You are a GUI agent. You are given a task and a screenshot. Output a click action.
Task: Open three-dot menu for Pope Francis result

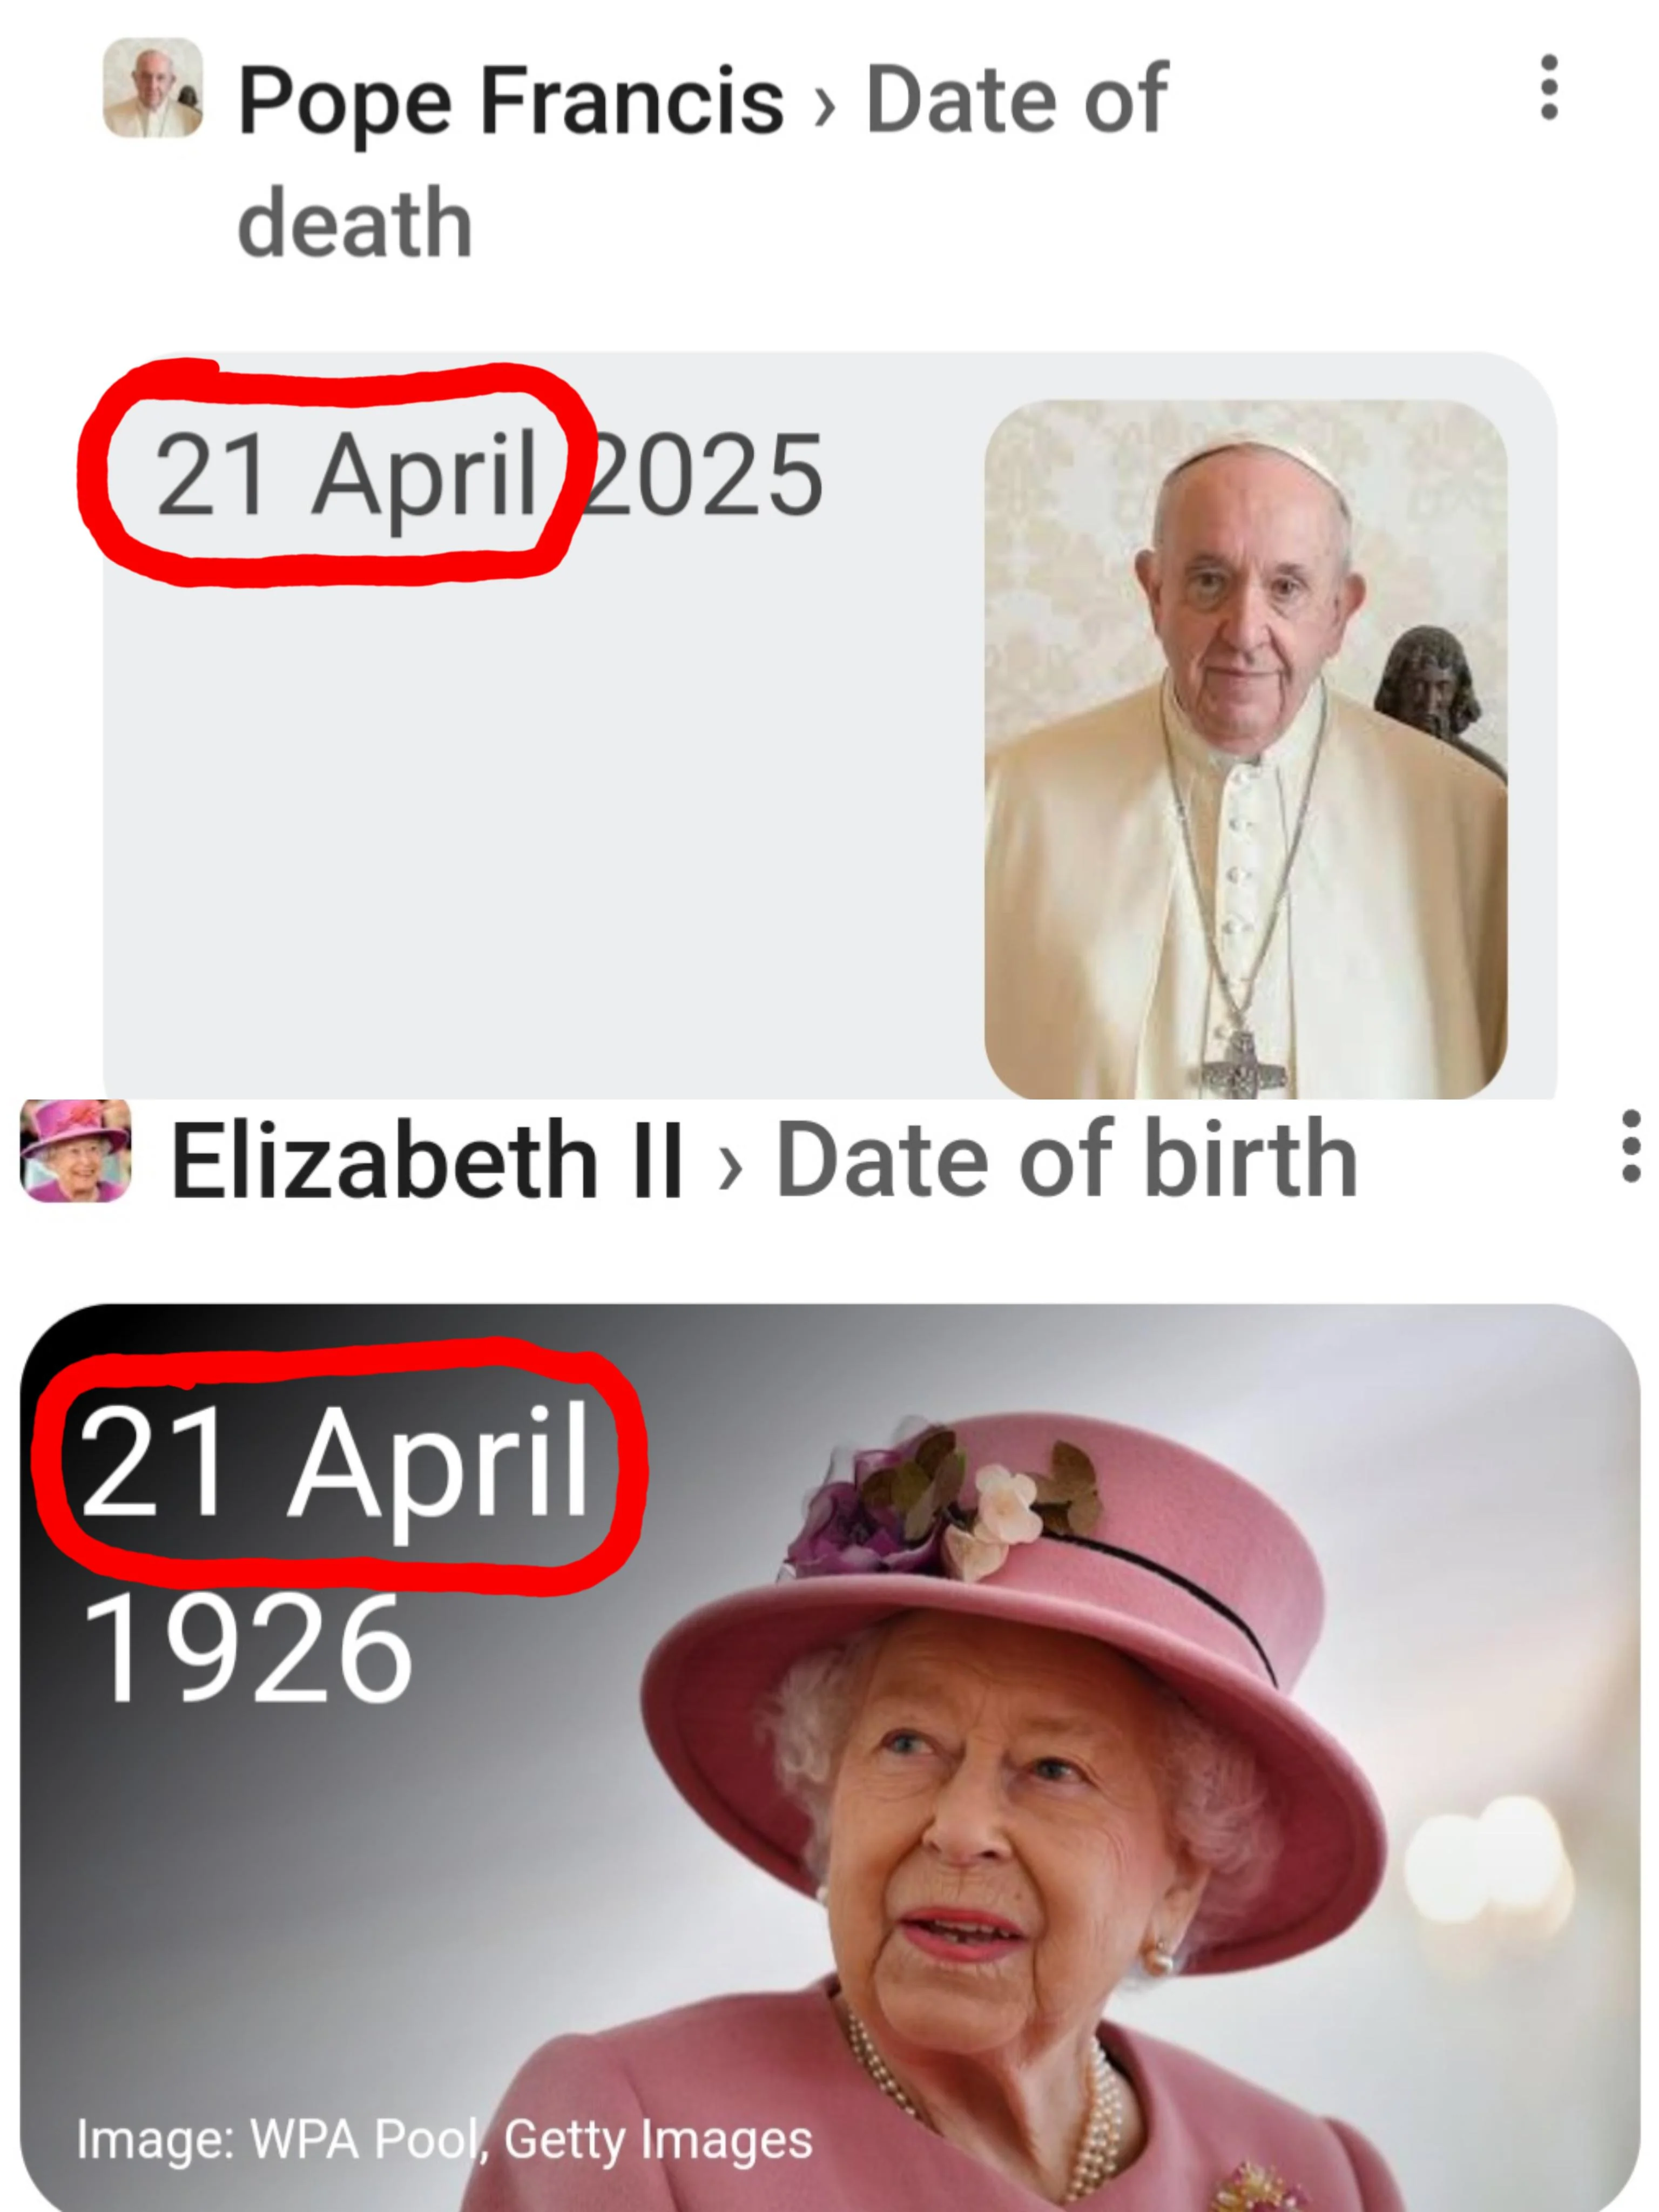coord(1549,88)
